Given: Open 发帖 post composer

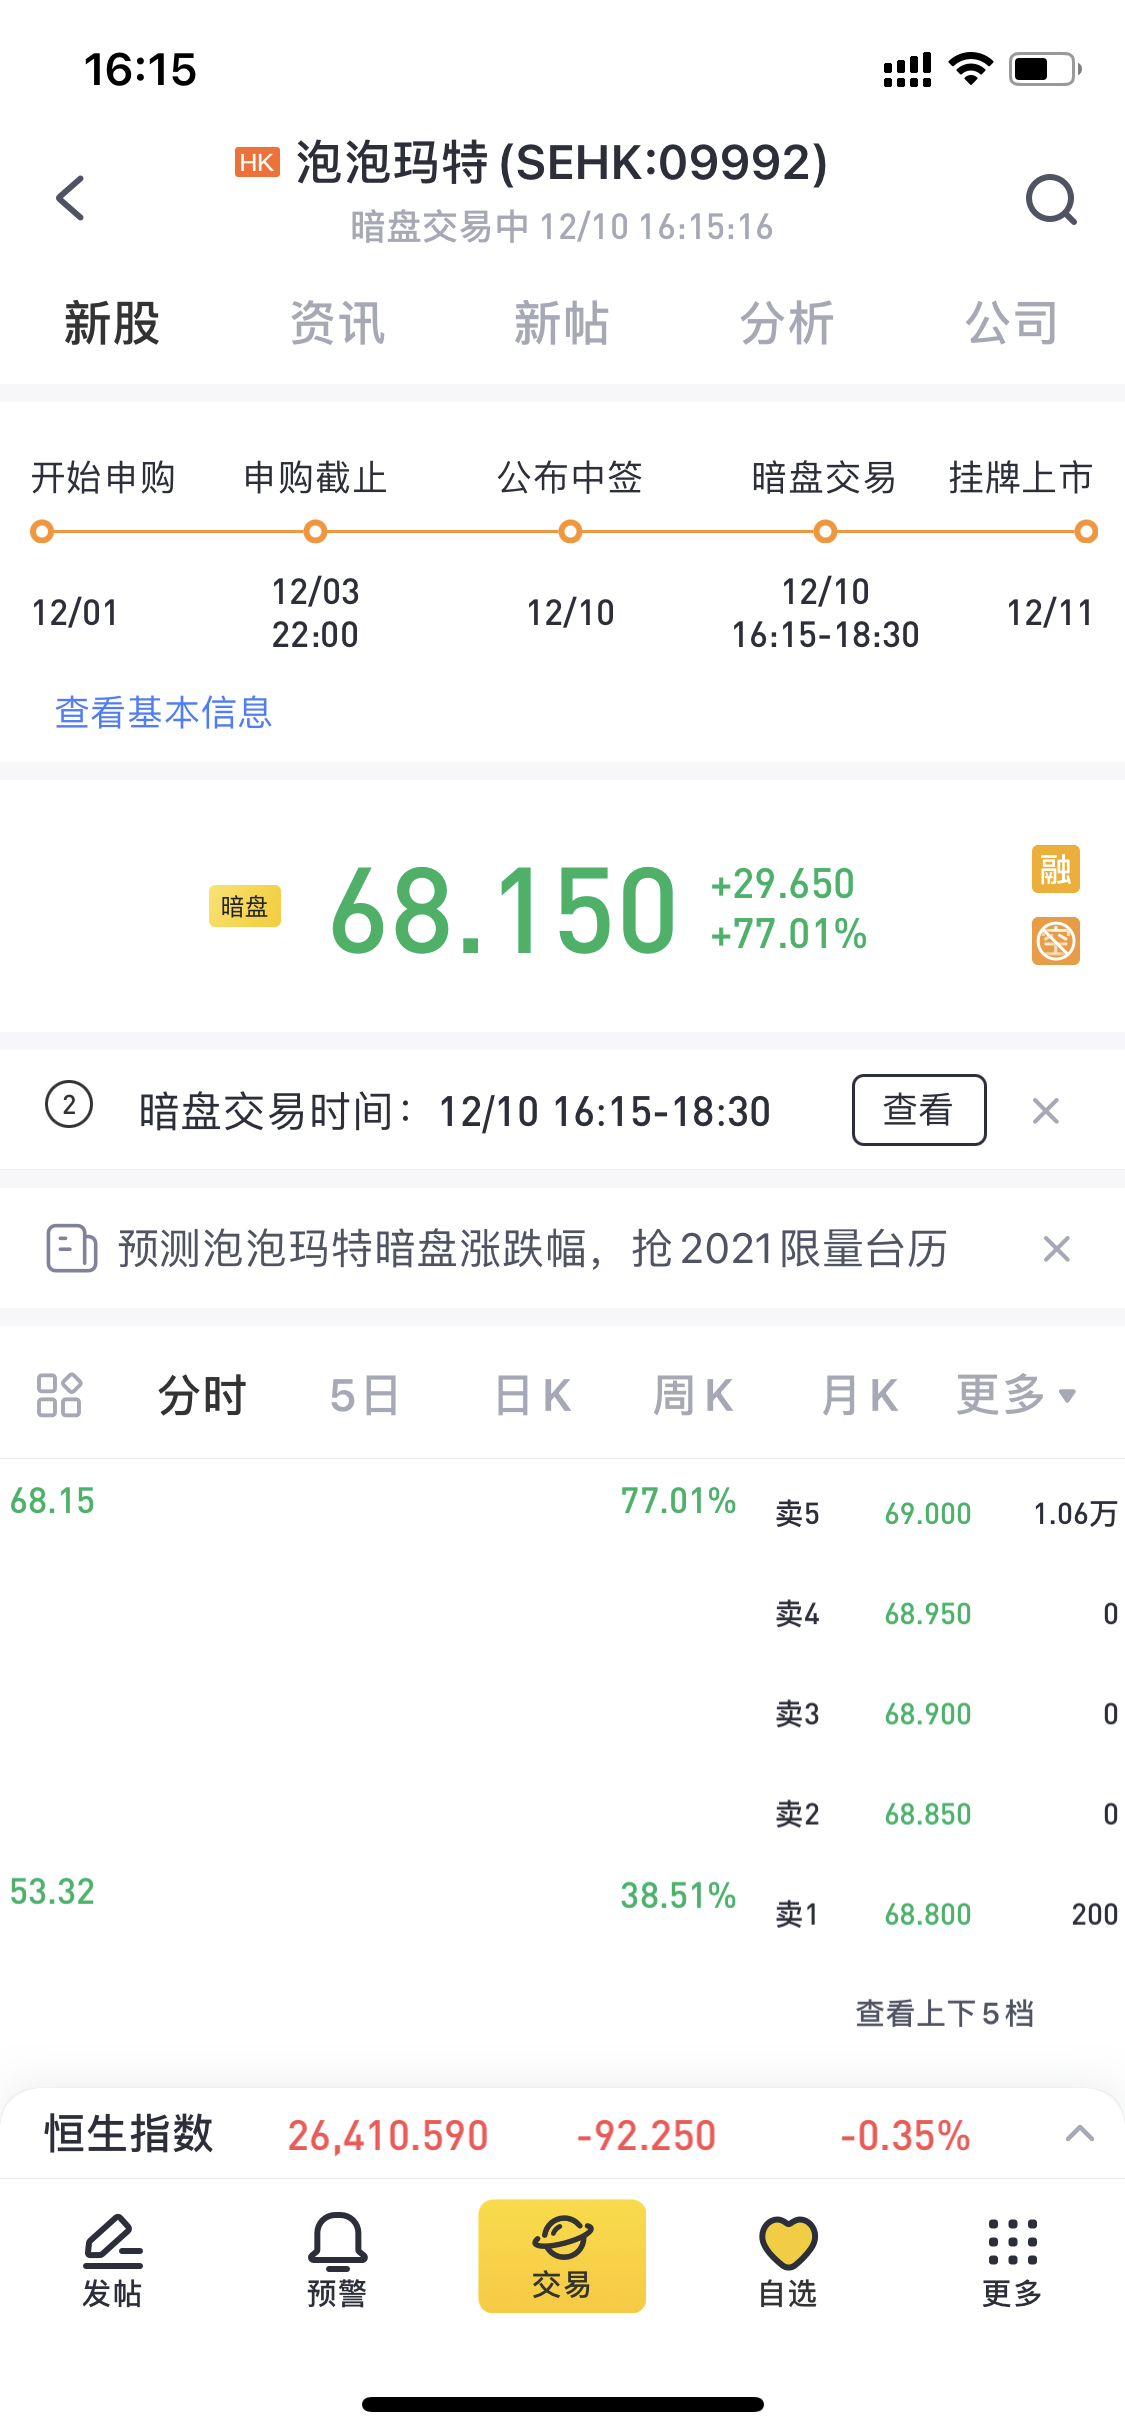Looking at the screenshot, I should click(112, 2260).
